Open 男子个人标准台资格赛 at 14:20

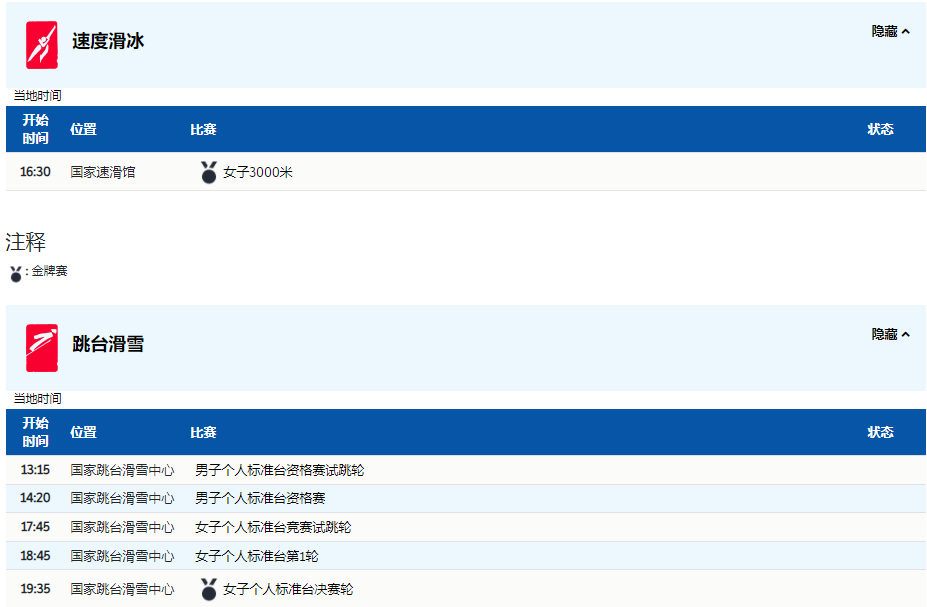pyautogui.click(x=260, y=498)
